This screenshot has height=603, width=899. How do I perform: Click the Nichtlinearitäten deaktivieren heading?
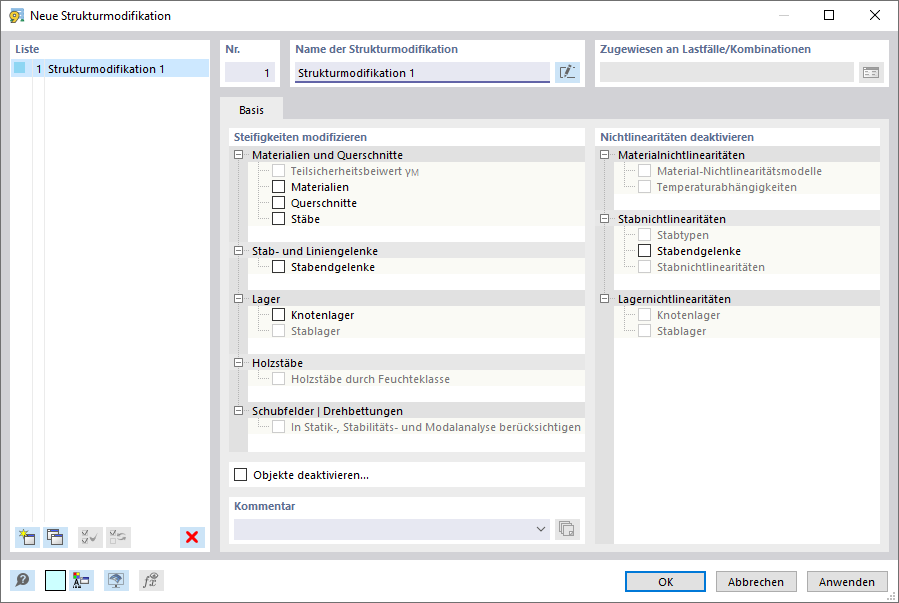677,137
